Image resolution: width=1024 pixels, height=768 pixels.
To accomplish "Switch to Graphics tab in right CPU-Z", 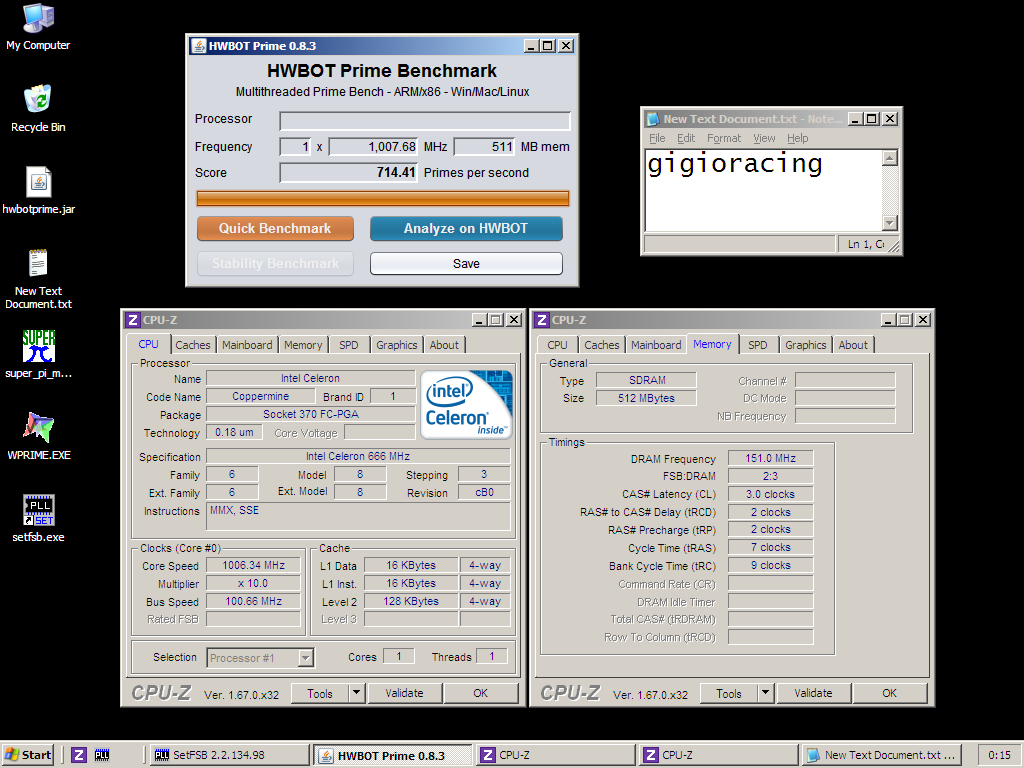I will pyautogui.click(x=805, y=345).
